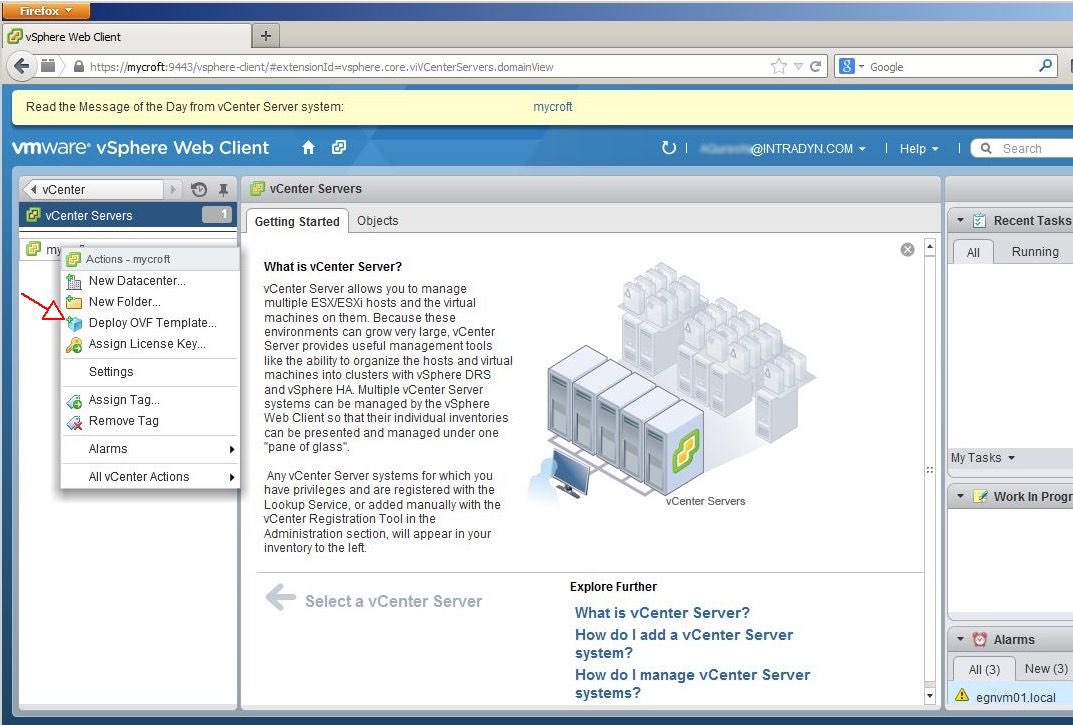Image resolution: width=1073 pixels, height=725 pixels.
Task: Open 'What is vCenter Server?' link
Action: 662,613
